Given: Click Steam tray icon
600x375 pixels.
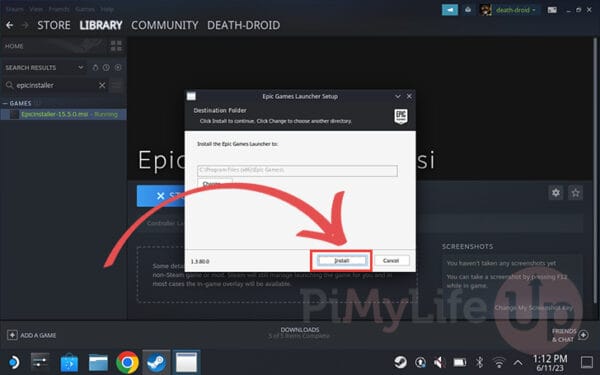Looking at the screenshot, I should (401, 362).
